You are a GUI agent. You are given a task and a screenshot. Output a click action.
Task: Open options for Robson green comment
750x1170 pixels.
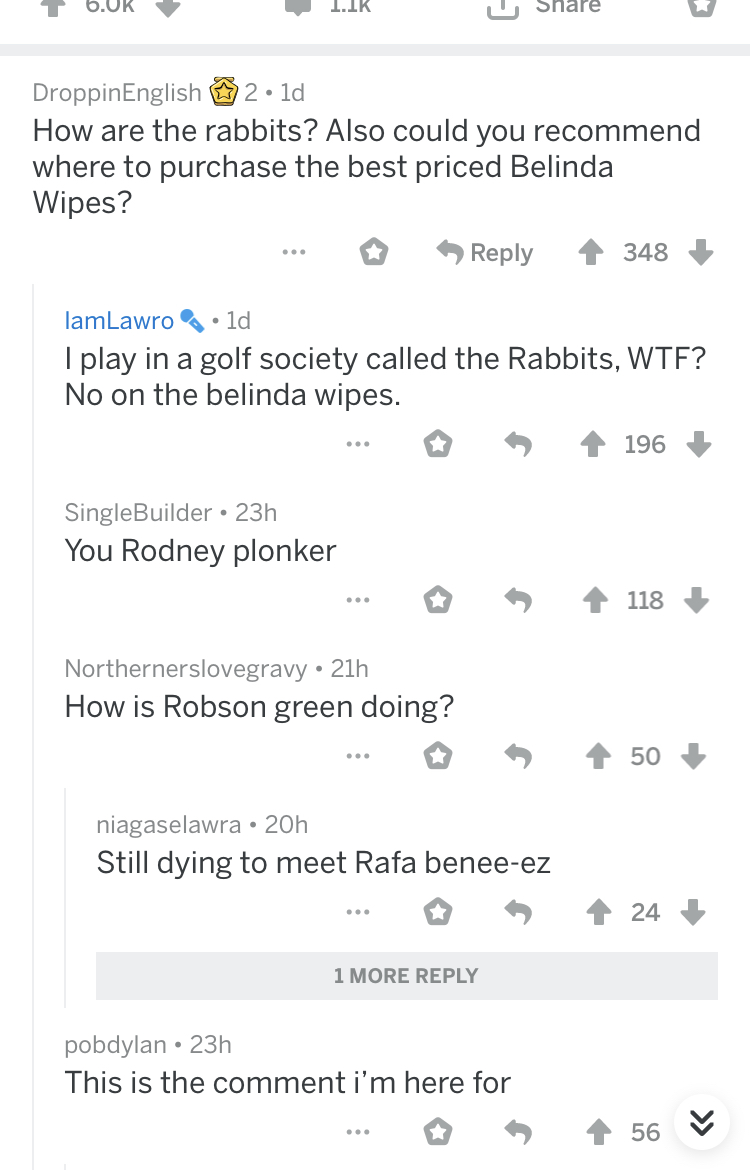(x=356, y=756)
